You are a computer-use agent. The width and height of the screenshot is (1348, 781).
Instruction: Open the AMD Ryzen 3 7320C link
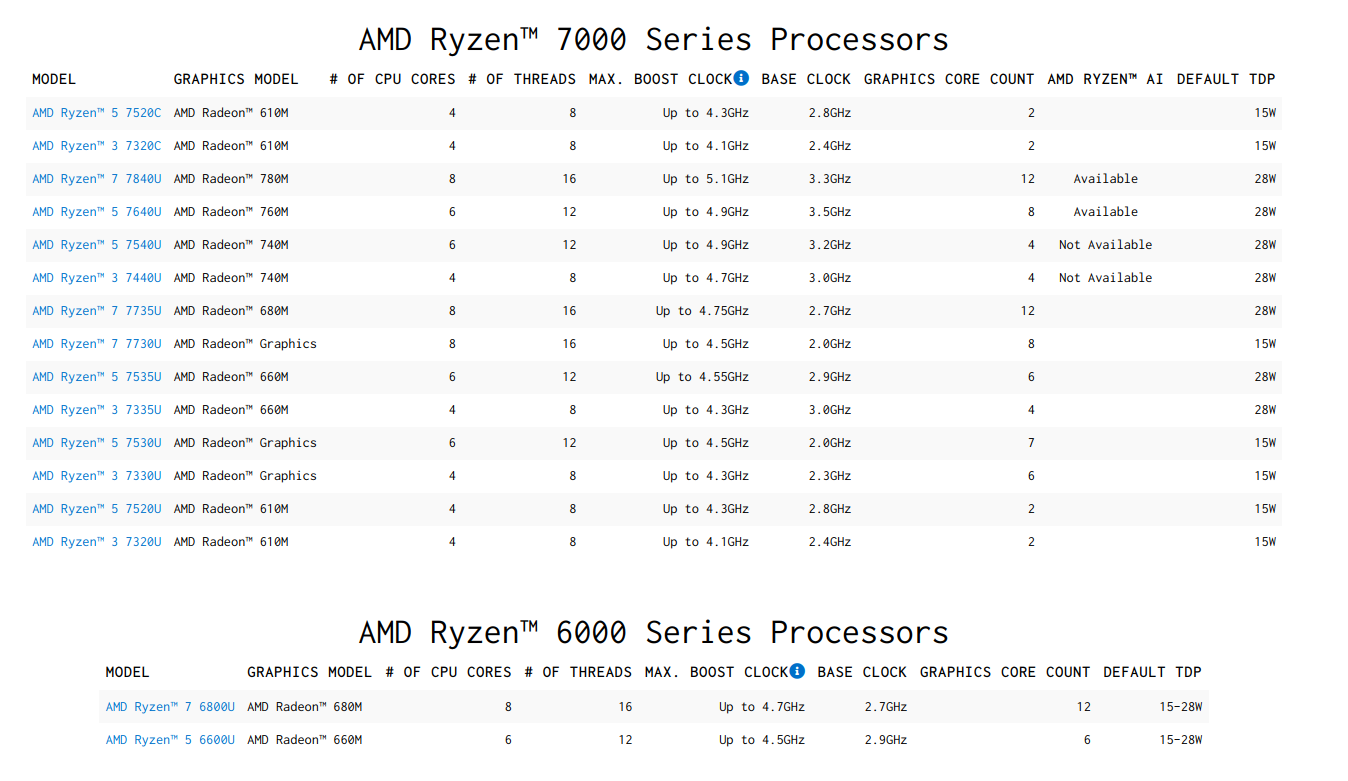click(96, 146)
